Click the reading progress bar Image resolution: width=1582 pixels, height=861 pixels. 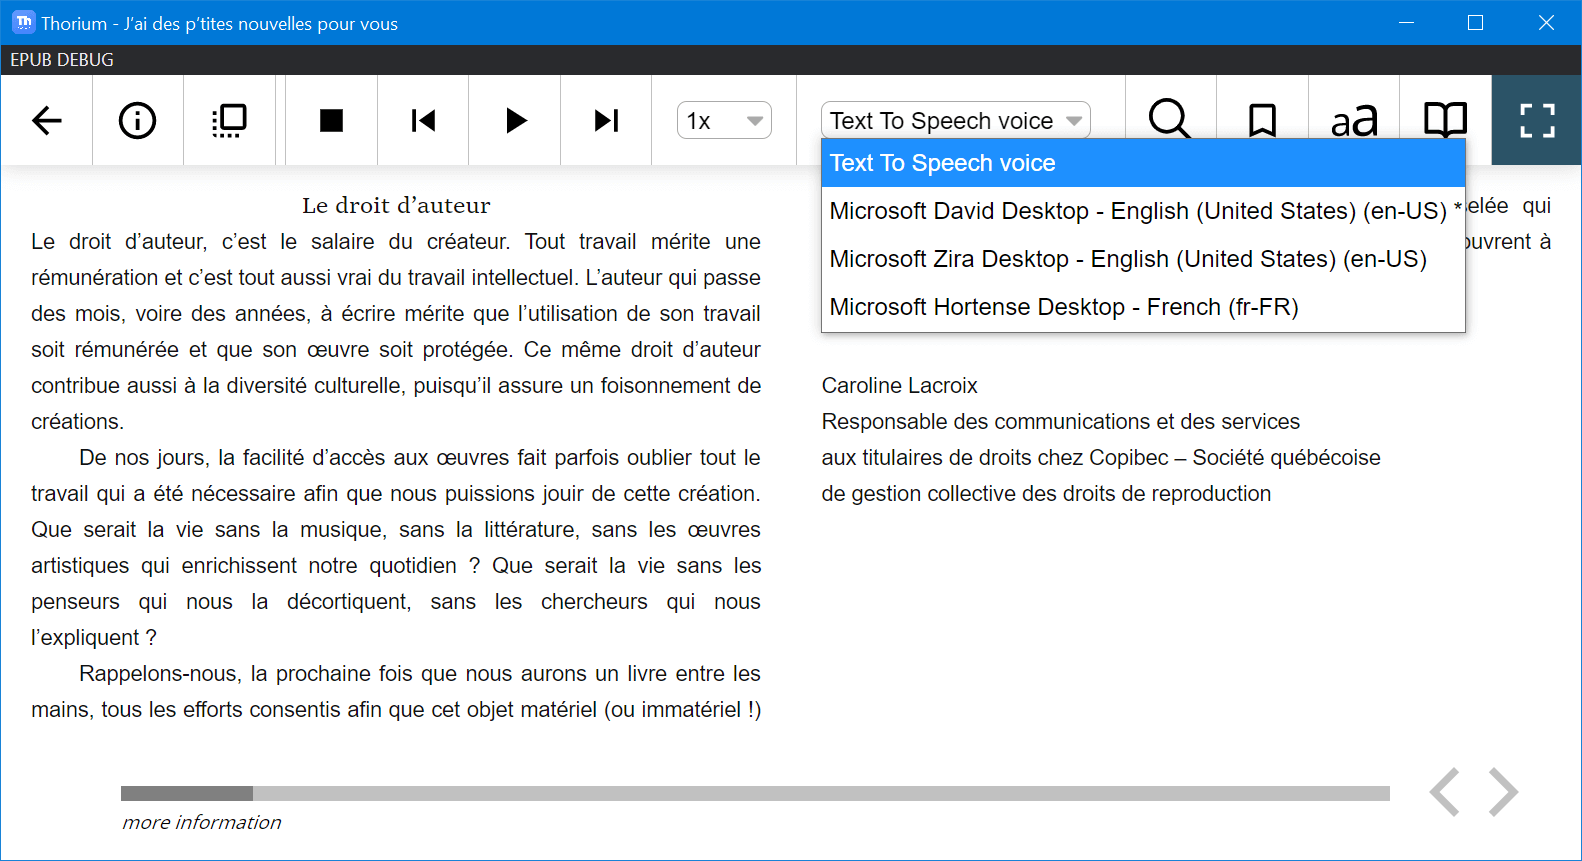coord(755,793)
